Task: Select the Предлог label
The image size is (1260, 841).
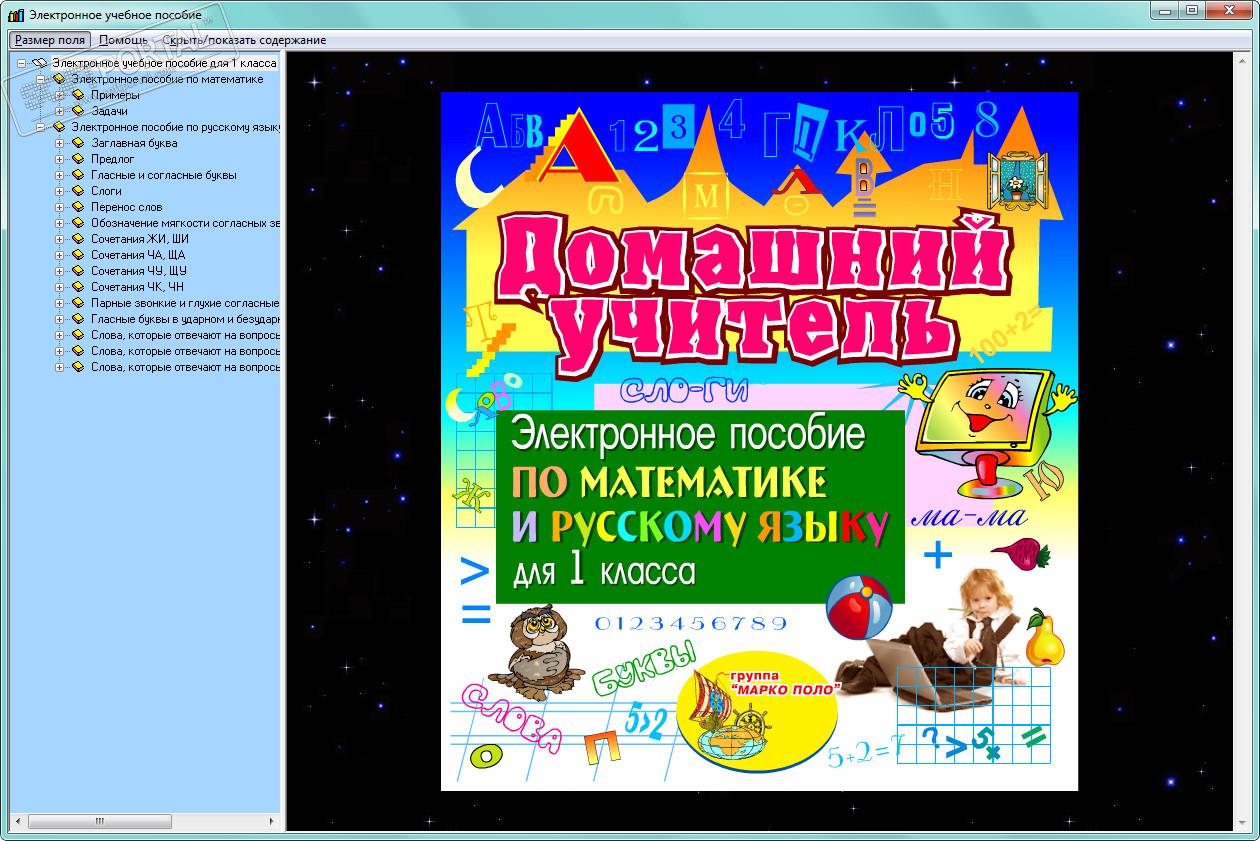Action: tap(112, 159)
